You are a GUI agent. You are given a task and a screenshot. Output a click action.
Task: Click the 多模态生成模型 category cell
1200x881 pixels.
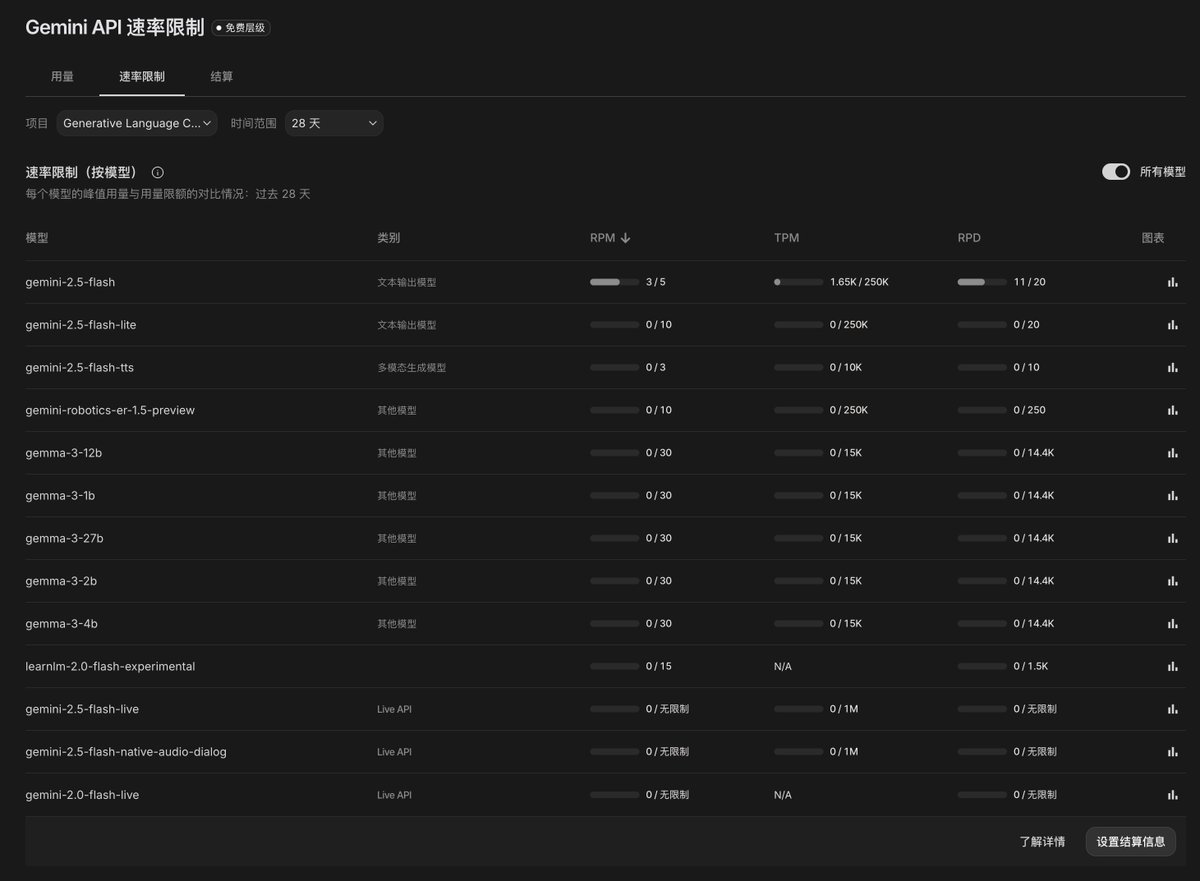(x=411, y=368)
